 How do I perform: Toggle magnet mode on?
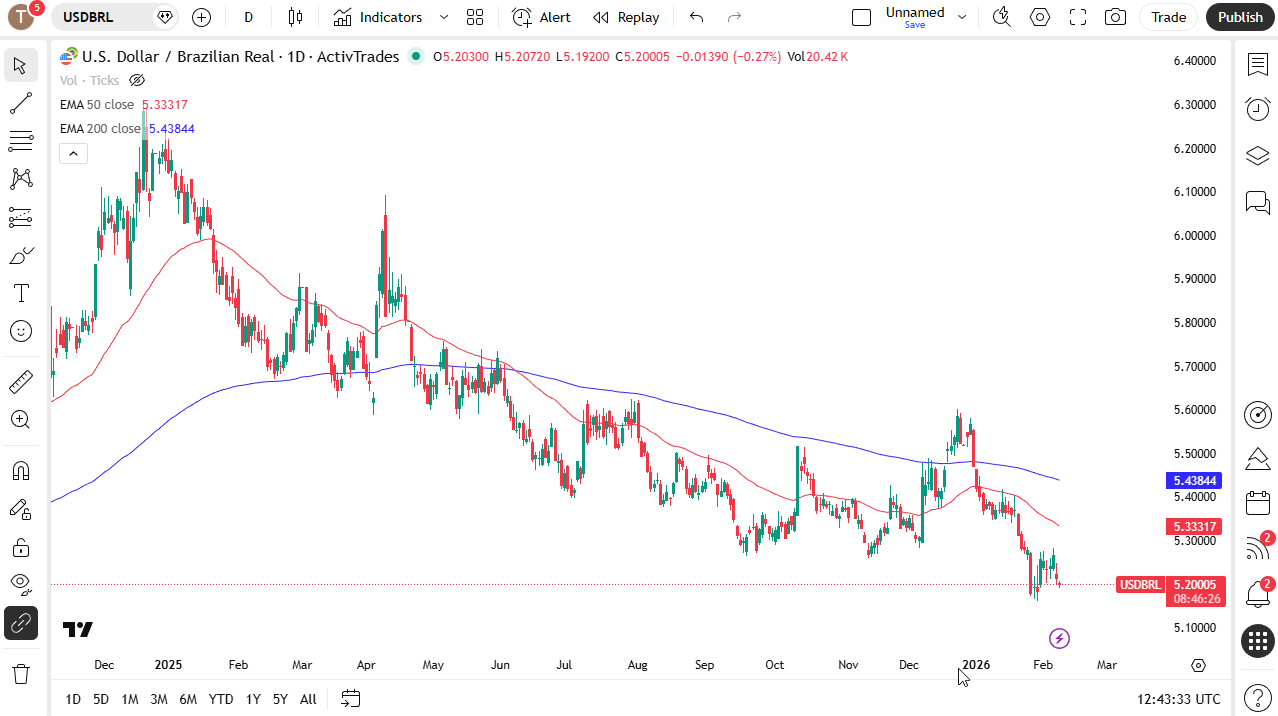(x=20, y=471)
